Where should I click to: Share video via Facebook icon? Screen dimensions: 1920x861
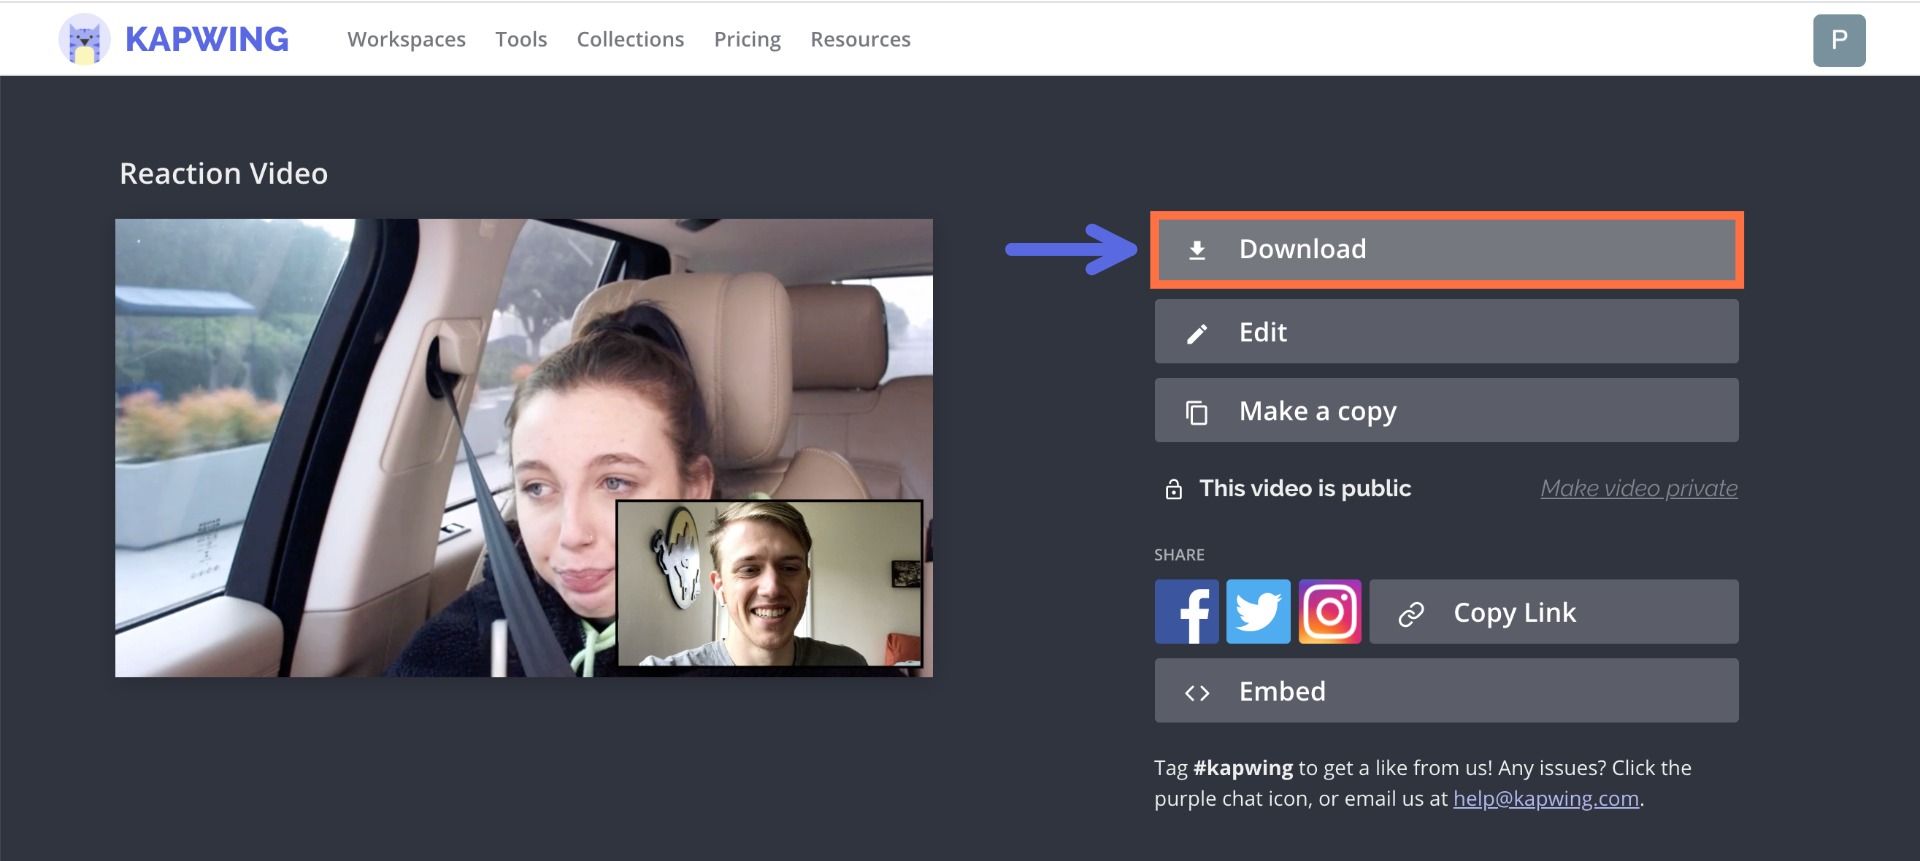click(1186, 612)
